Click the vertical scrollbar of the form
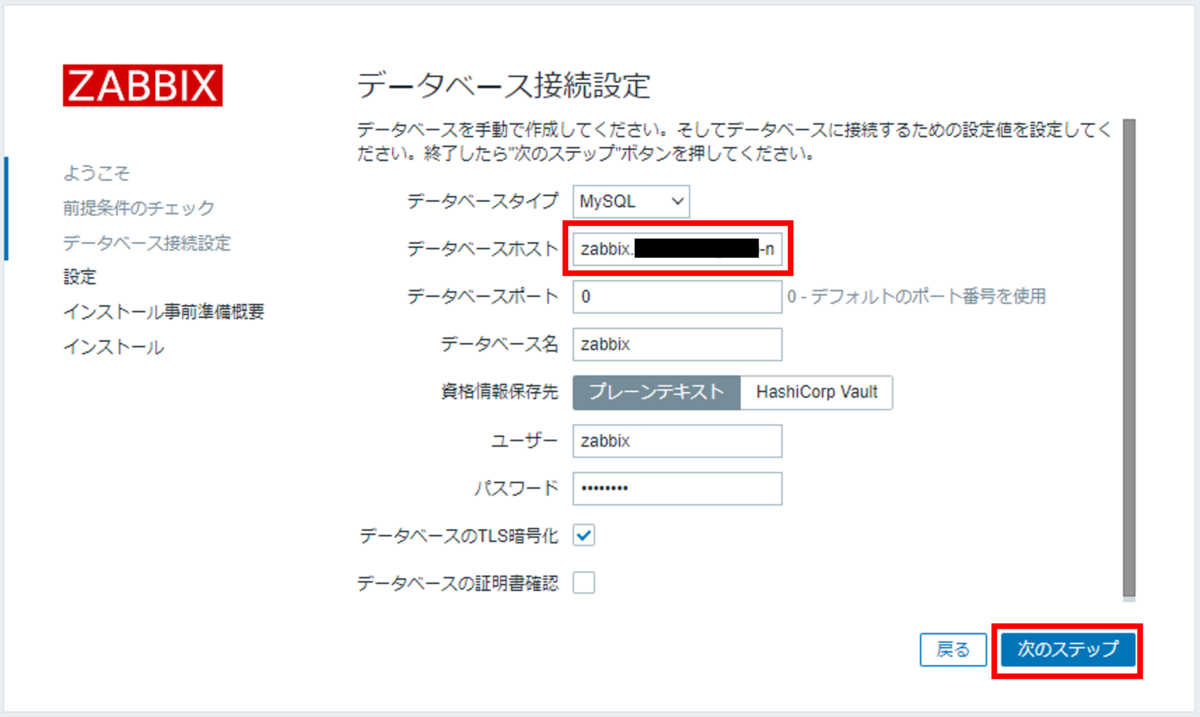Viewport: 1200px width, 717px height. [x=1129, y=358]
